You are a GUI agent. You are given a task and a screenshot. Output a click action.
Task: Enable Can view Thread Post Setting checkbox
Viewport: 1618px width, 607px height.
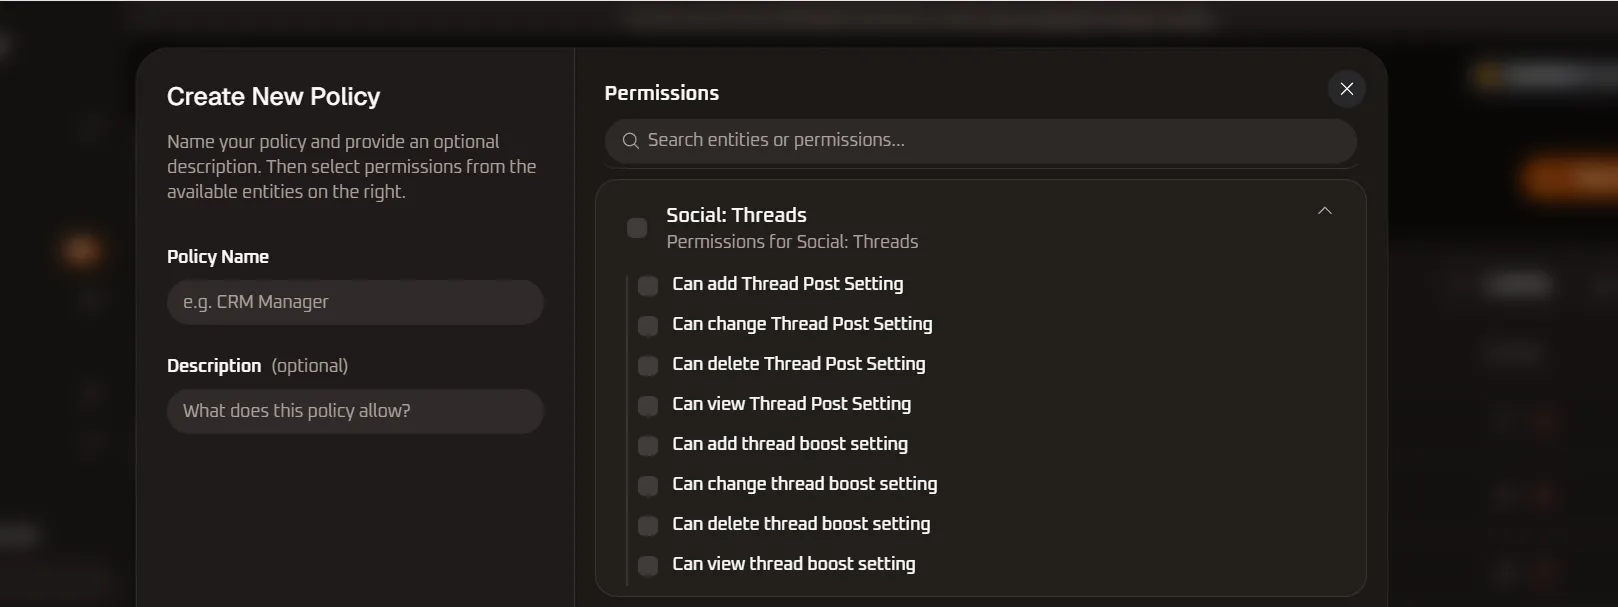coord(648,406)
